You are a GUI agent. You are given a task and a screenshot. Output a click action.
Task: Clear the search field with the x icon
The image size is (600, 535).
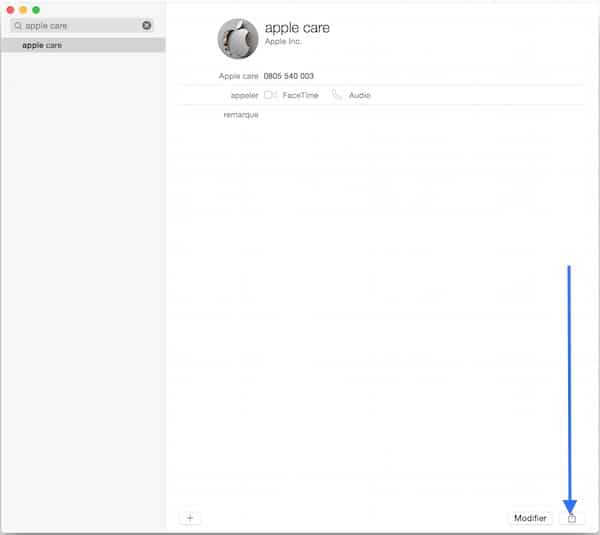pyautogui.click(x=147, y=26)
